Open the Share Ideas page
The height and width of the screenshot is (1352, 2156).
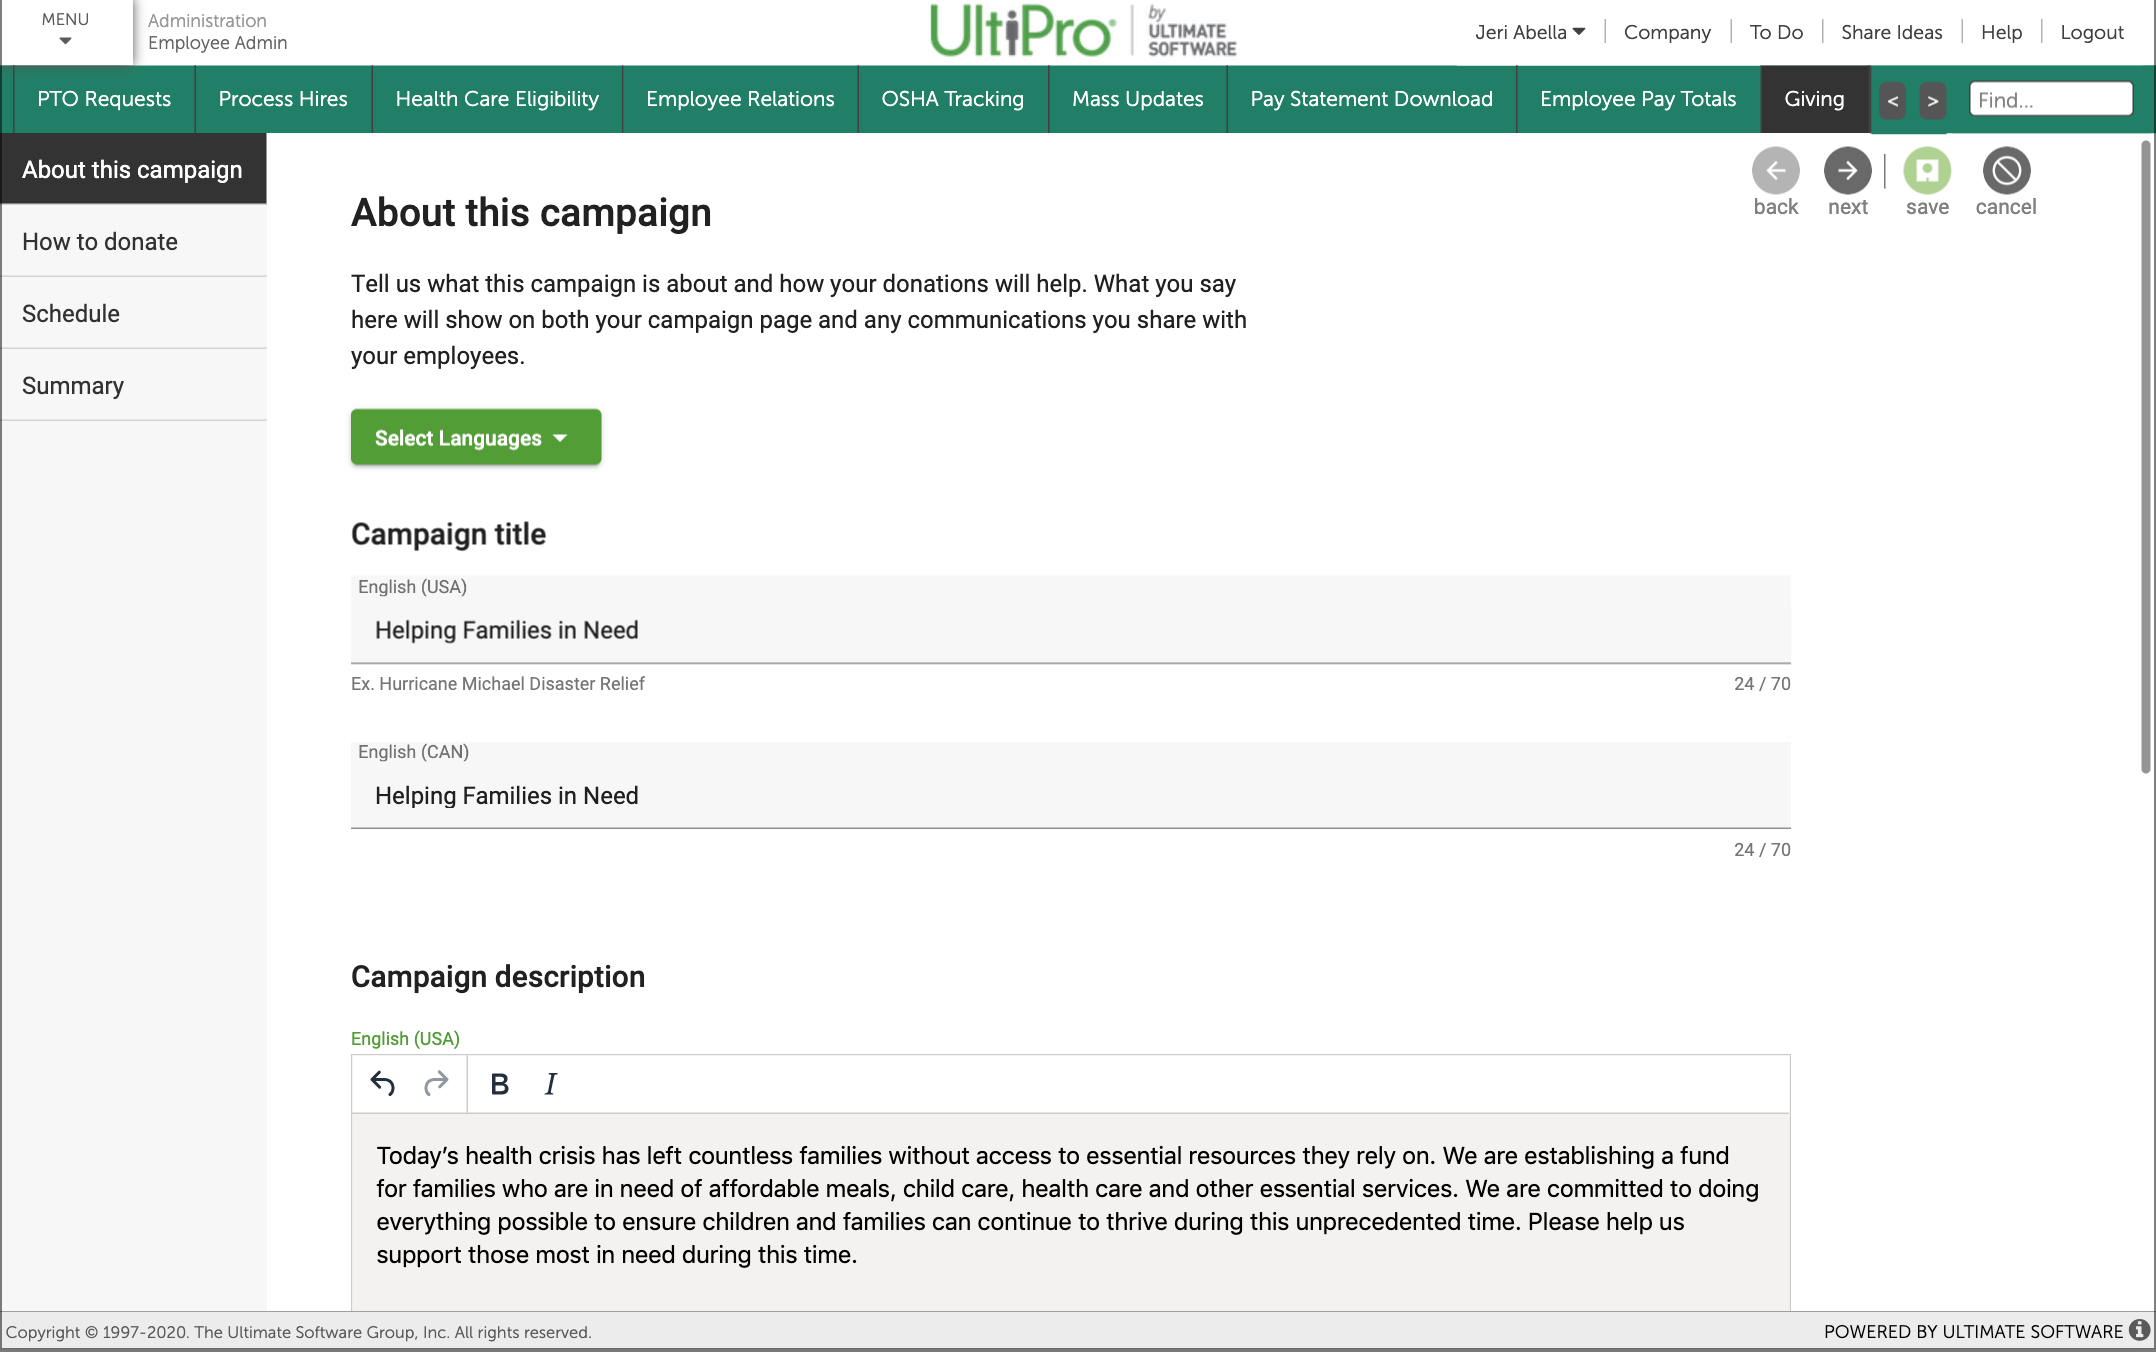(1891, 31)
